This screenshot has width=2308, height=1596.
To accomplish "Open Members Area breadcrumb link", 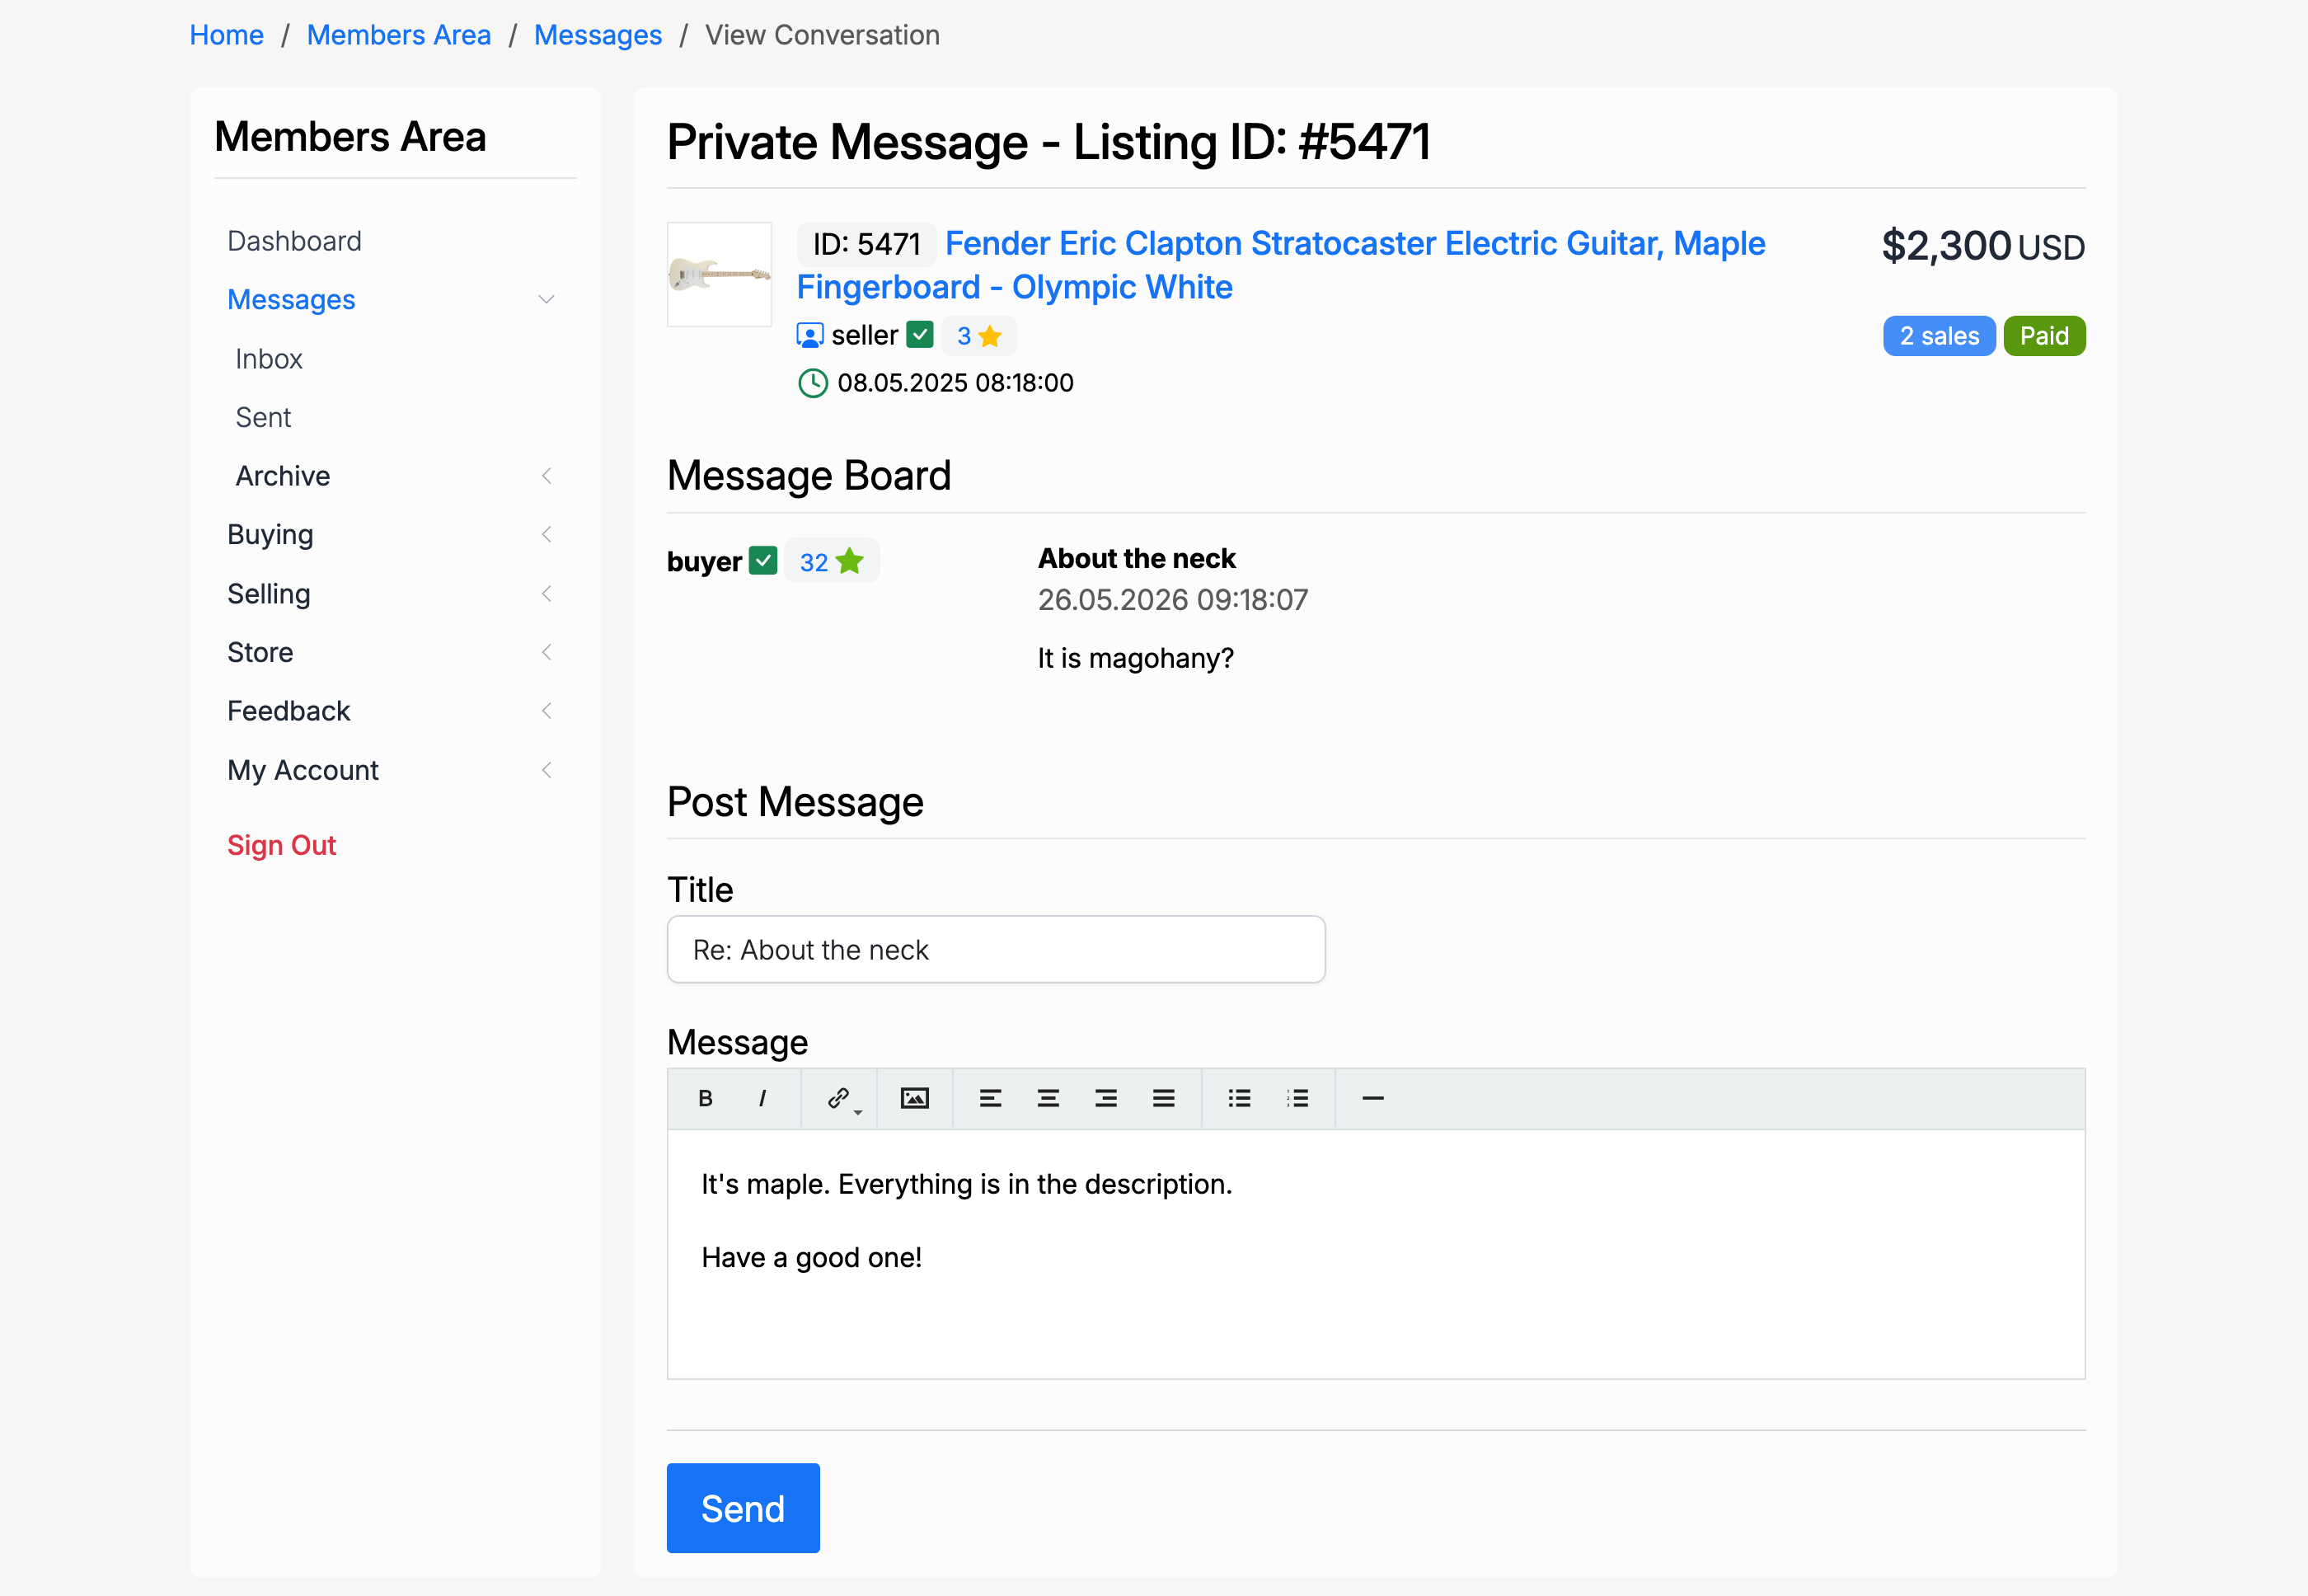I will 399,35.
